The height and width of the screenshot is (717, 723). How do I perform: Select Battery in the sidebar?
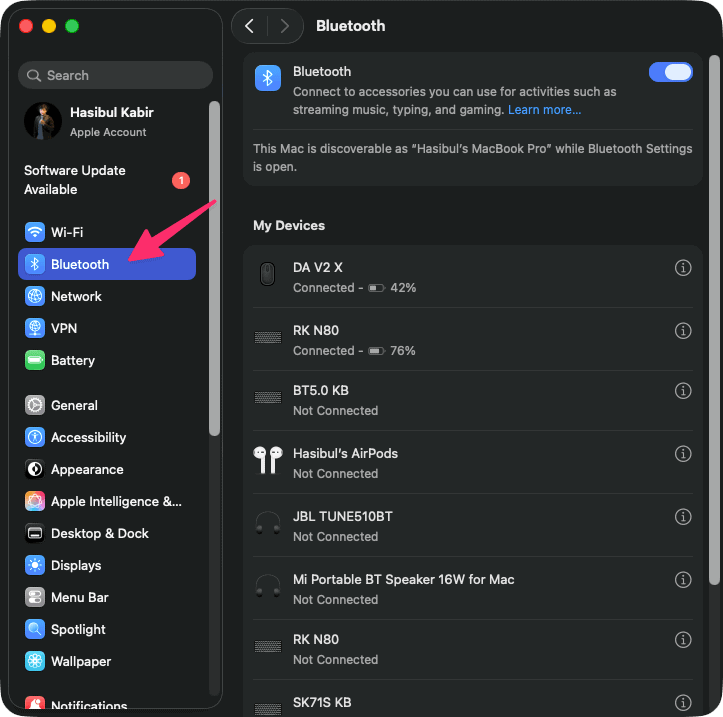[107, 360]
